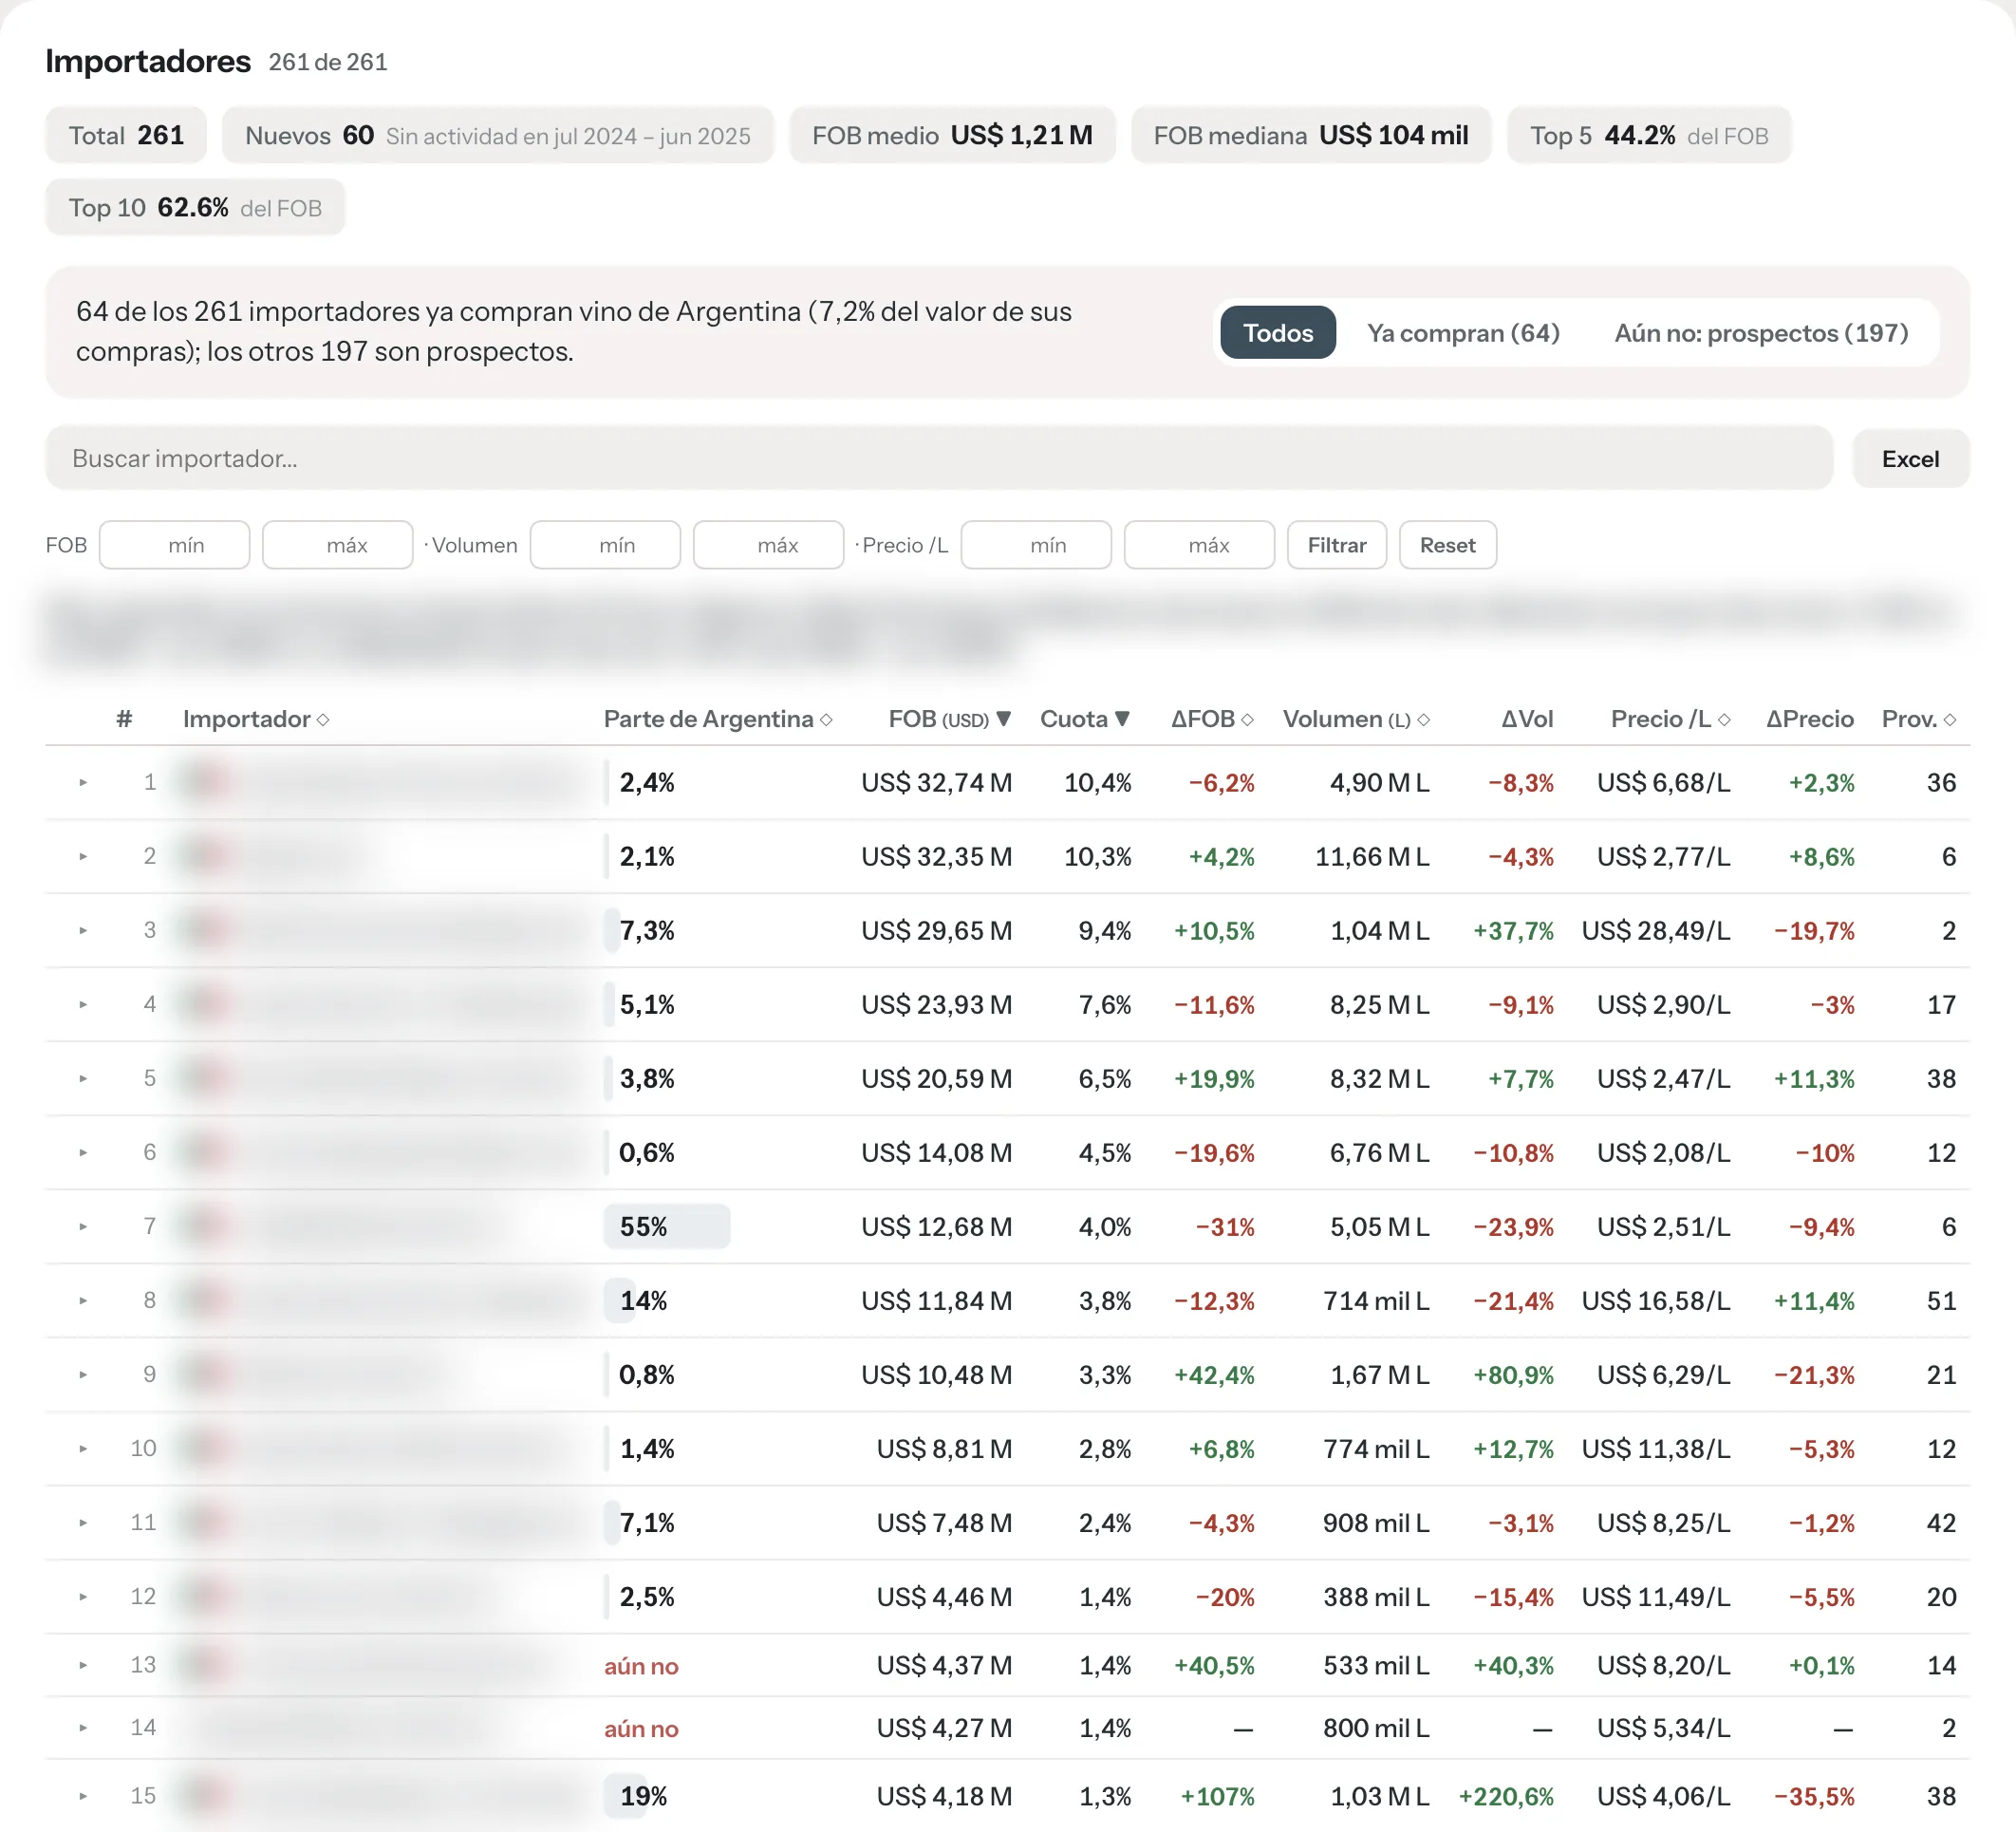Click the ΔVol column header
The height and width of the screenshot is (1832, 2016).
(x=1527, y=719)
